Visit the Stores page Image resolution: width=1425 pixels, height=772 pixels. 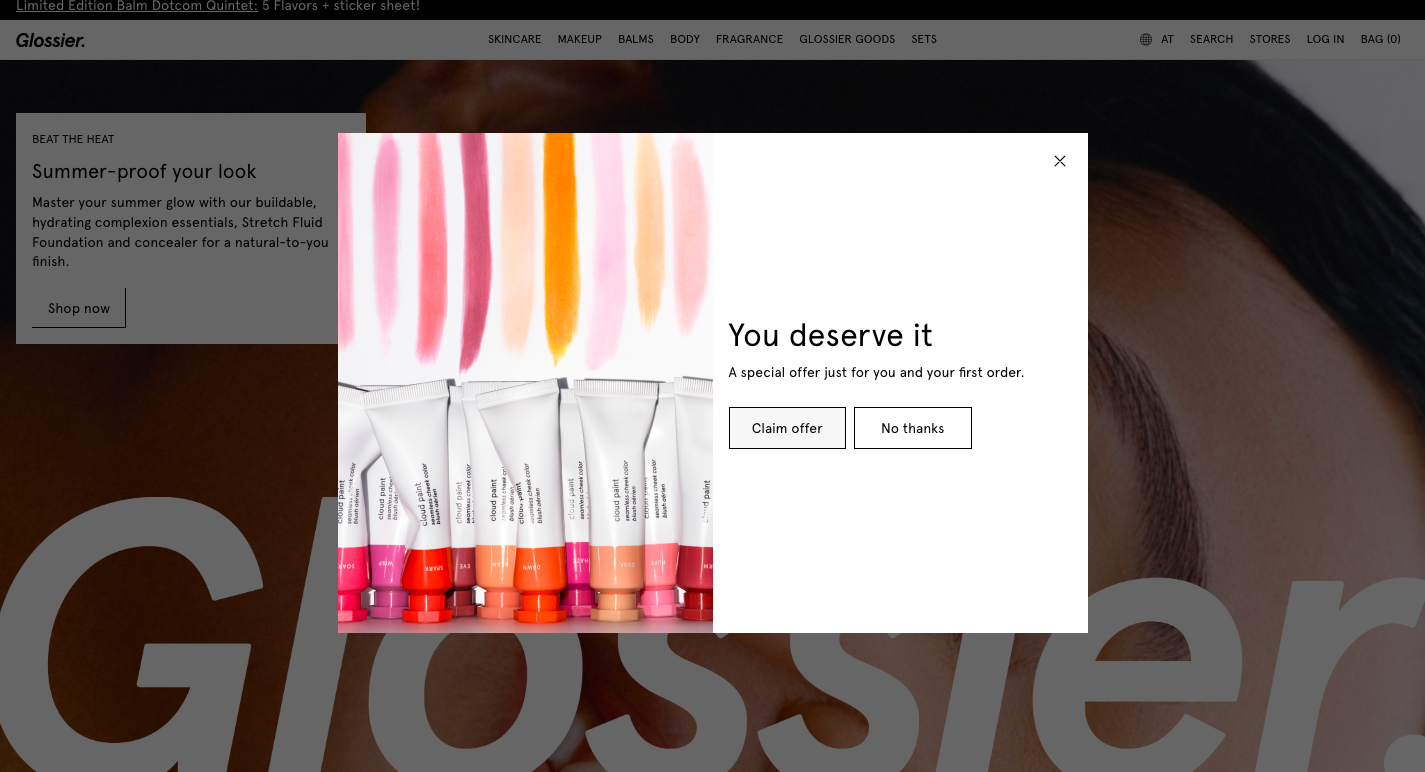coord(1270,40)
